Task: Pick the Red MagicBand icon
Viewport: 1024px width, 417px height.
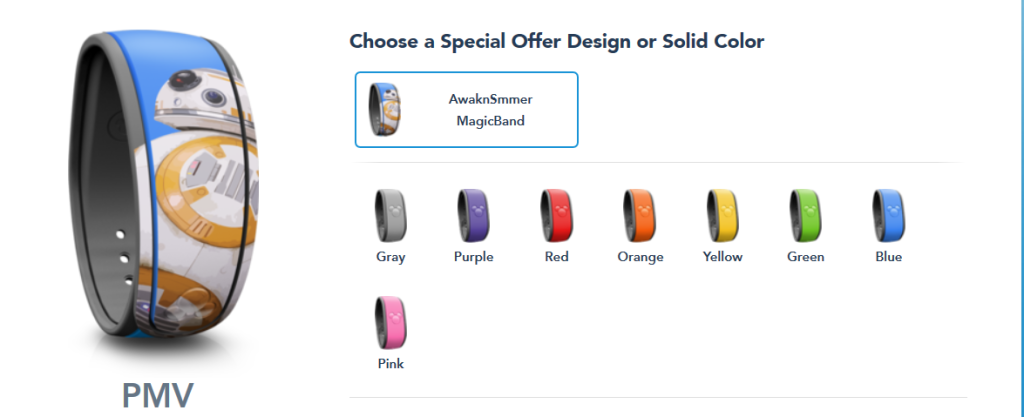Action: click(556, 216)
